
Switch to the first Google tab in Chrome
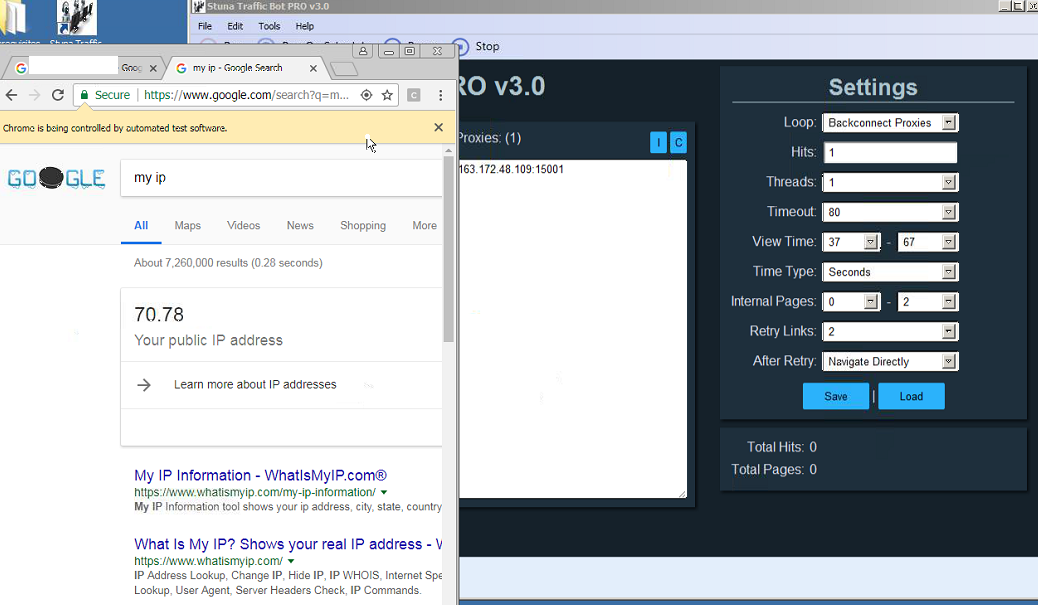coord(83,68)
